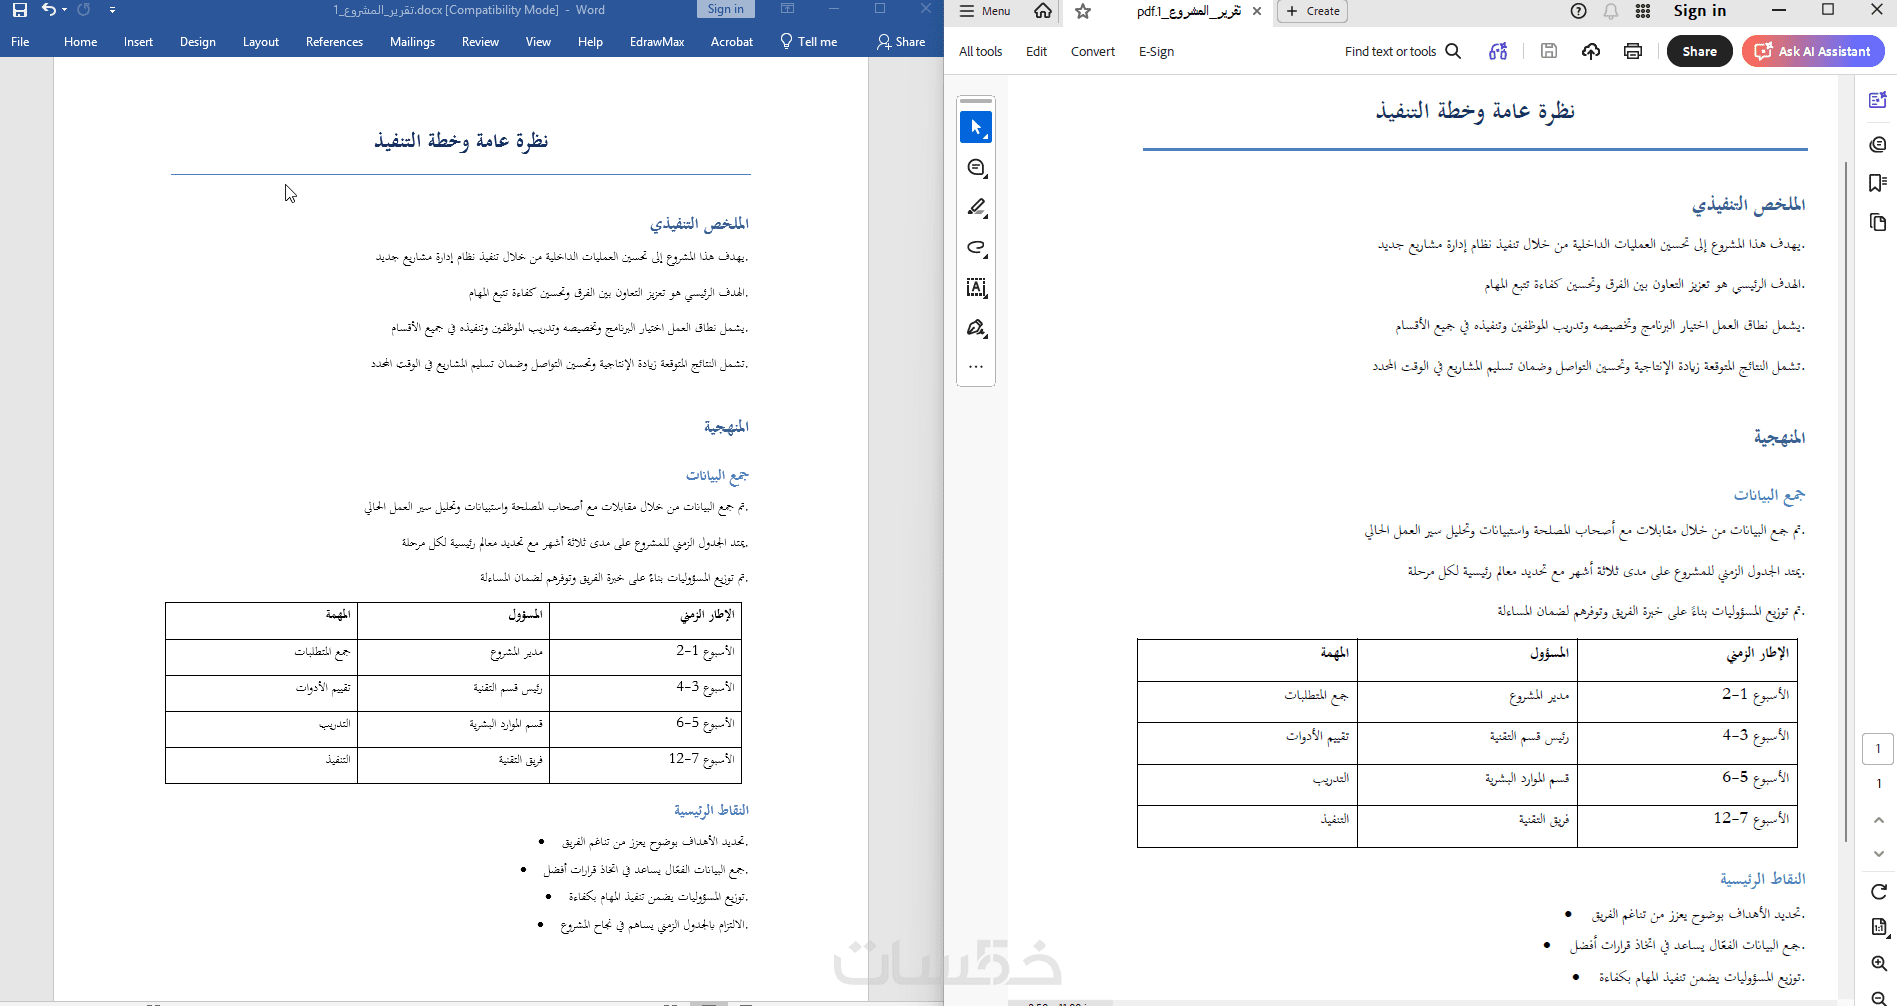Click the Tell me search box in Word
The height and width of the screenshot is (1006, 1897).
coord(809,42)
